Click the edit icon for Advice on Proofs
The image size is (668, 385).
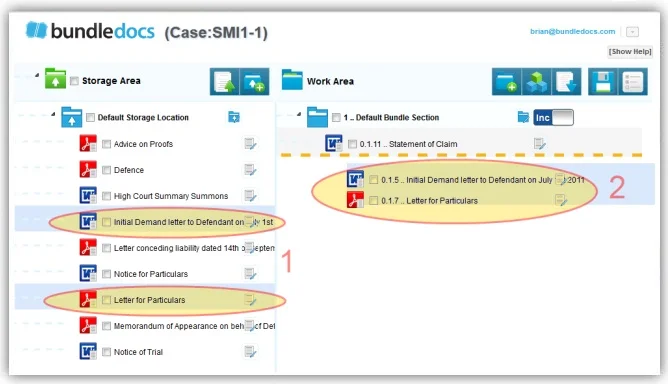point(250,144)
